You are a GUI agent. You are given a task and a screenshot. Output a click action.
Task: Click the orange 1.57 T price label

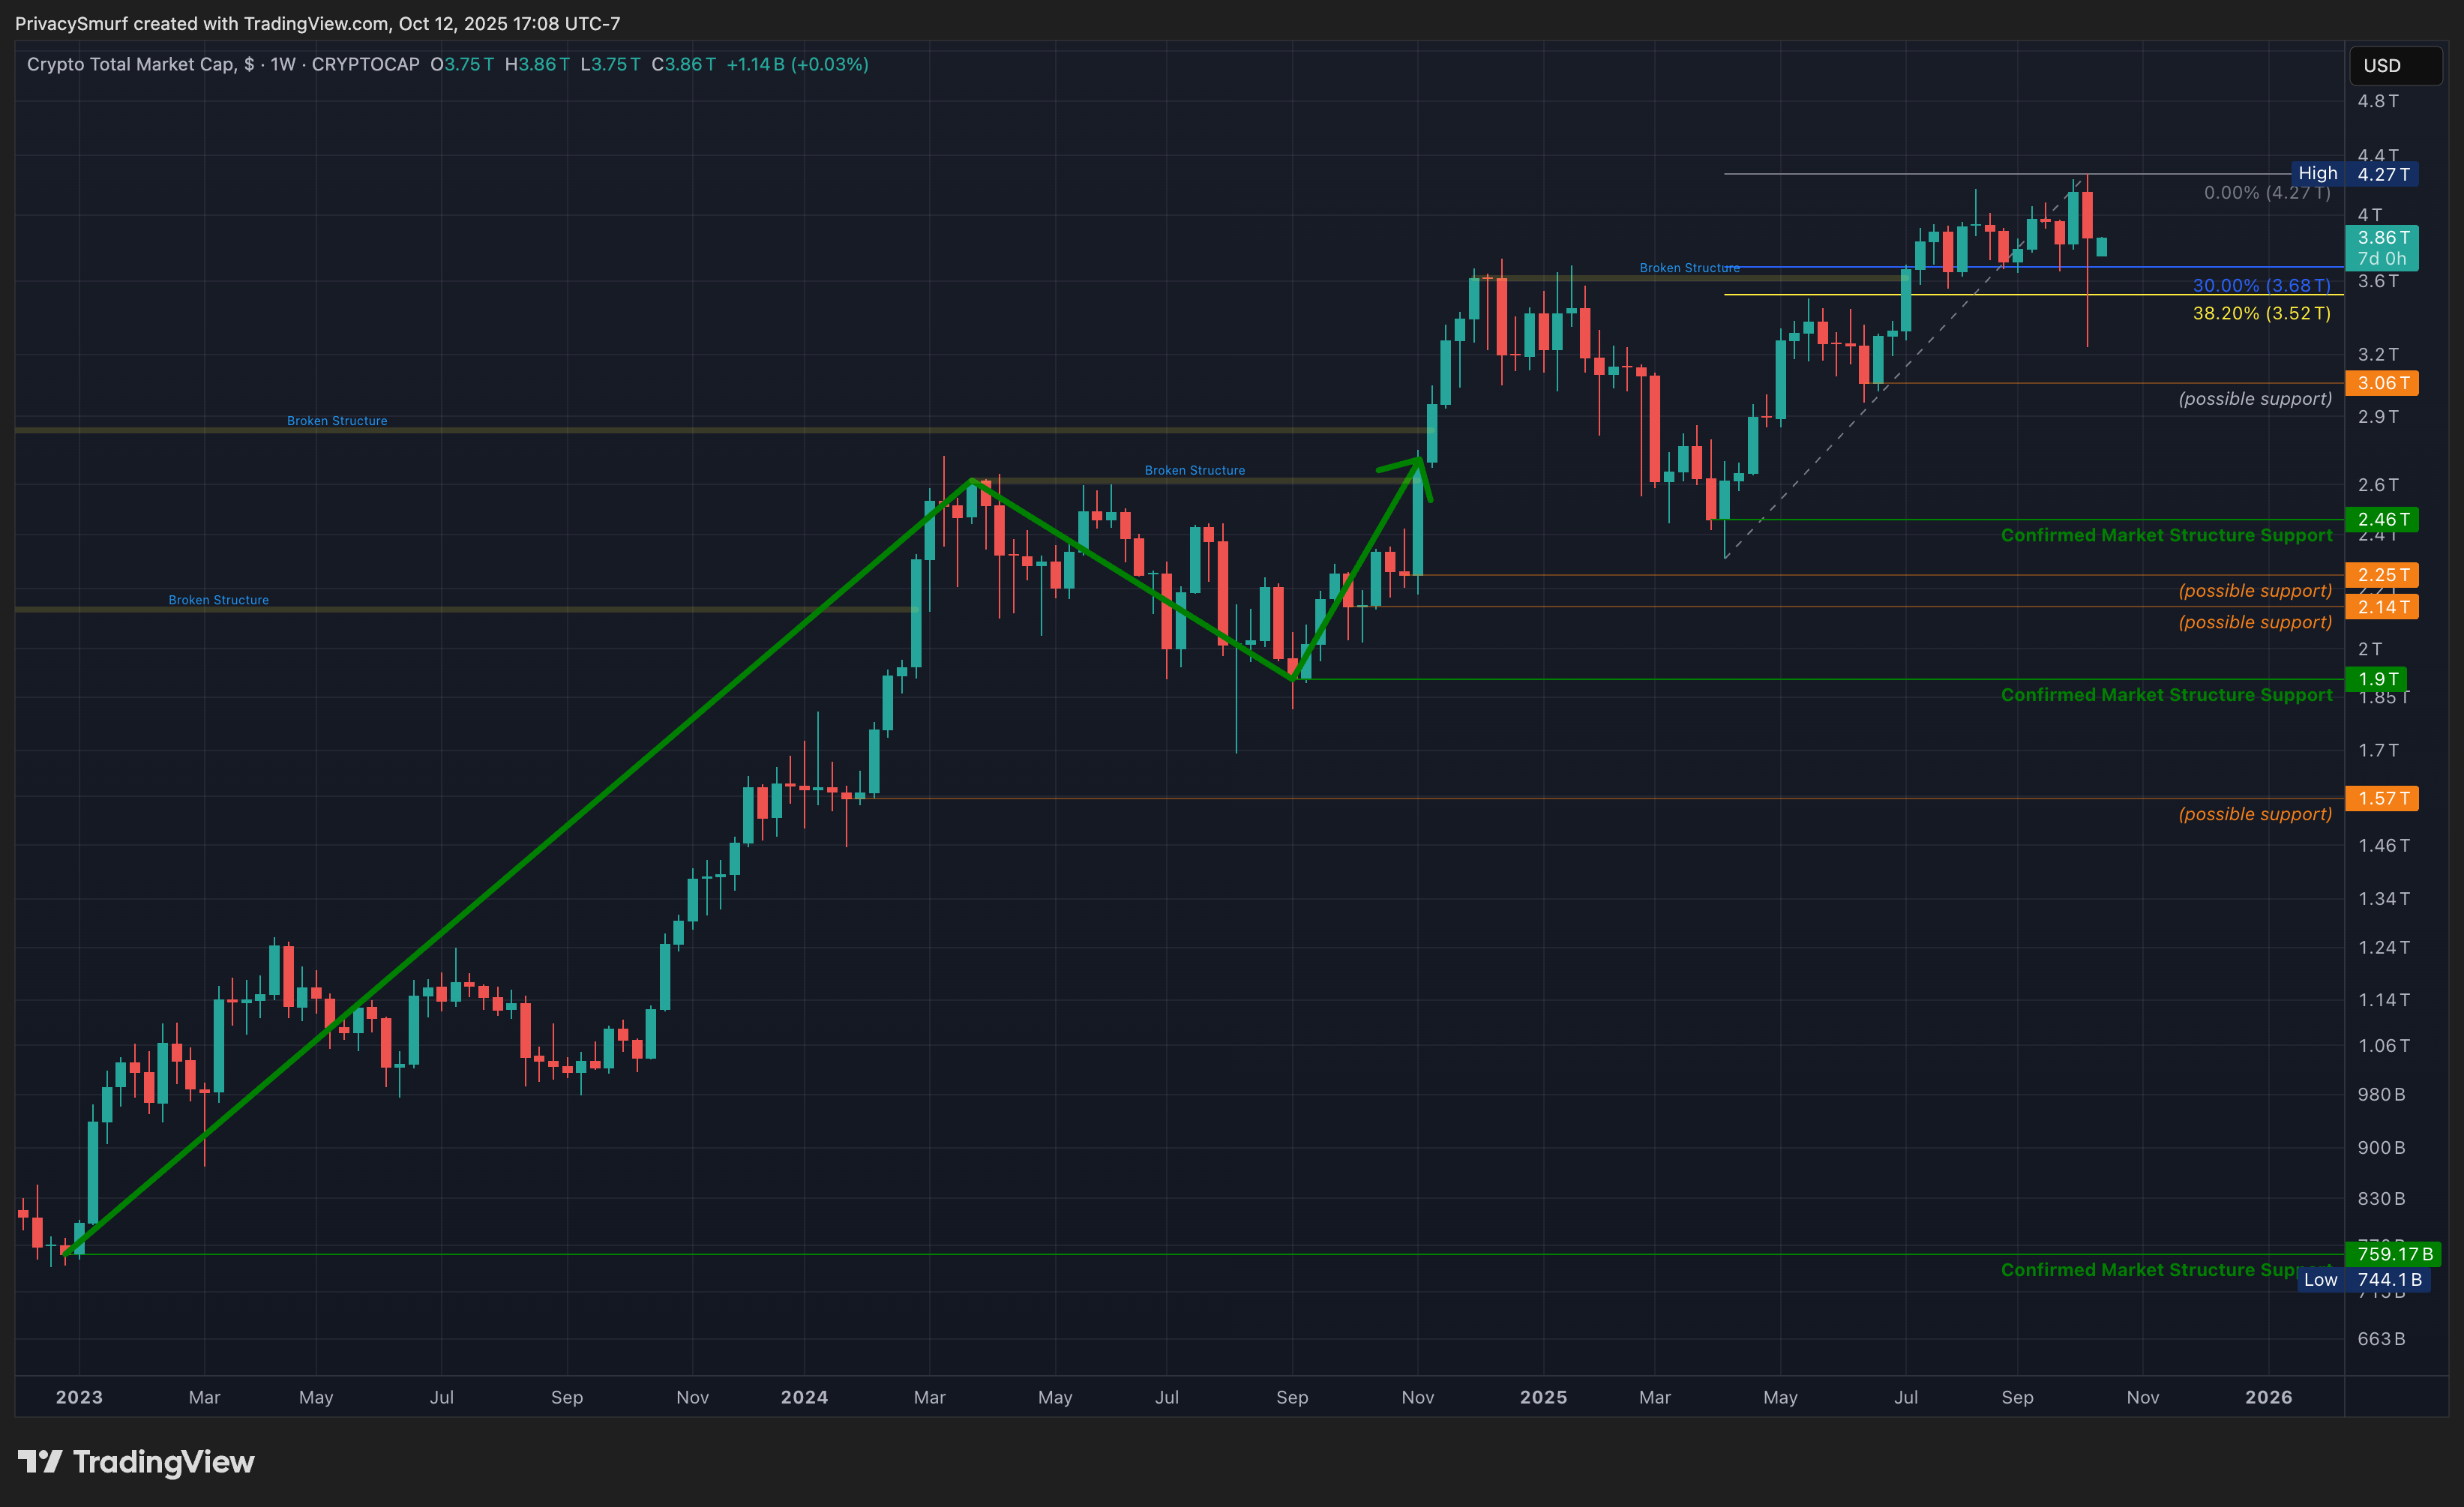click(x=2382, y=798)
